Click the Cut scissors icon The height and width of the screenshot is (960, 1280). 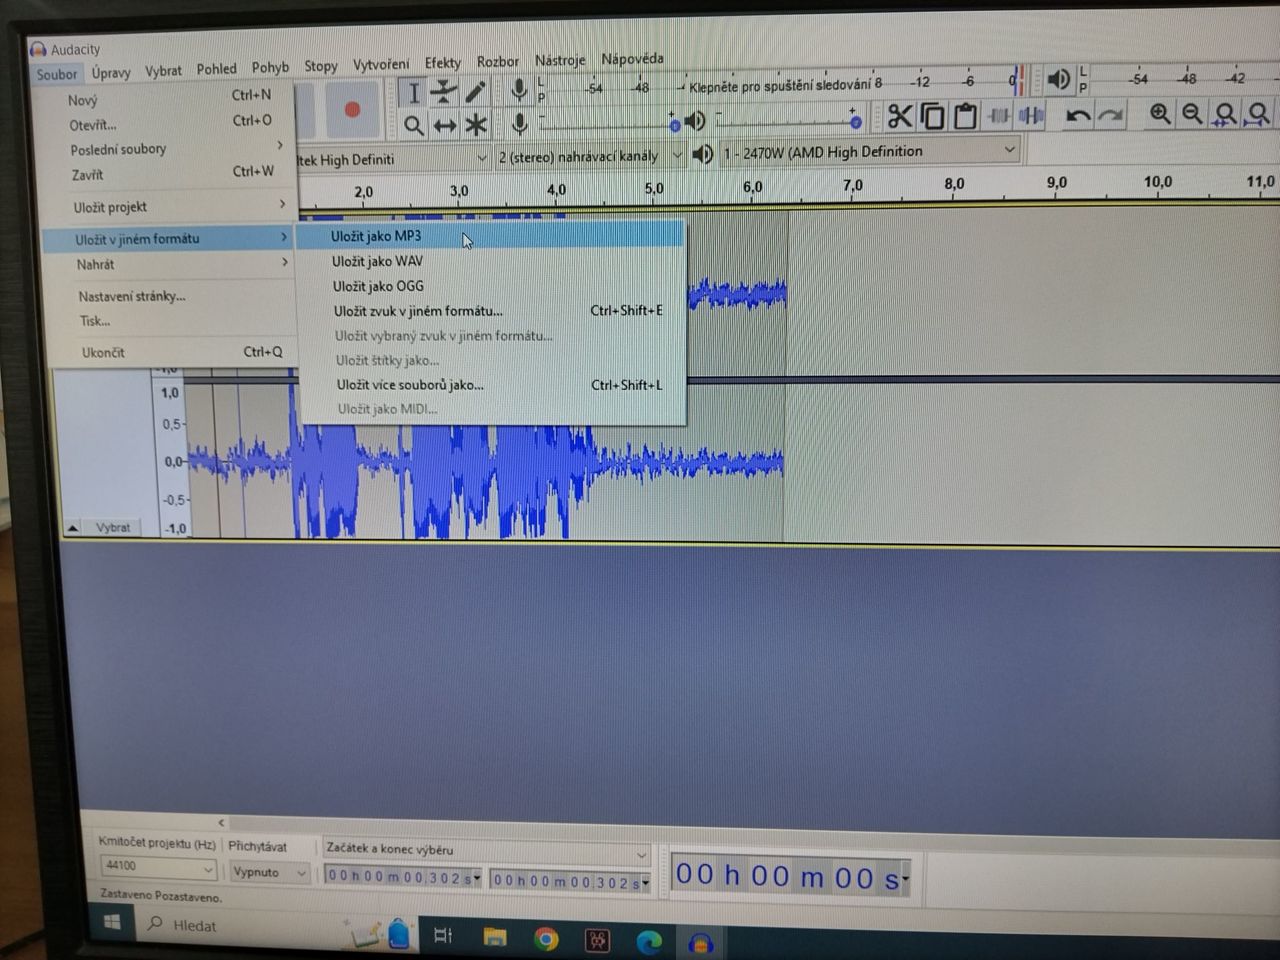(899, 117)
